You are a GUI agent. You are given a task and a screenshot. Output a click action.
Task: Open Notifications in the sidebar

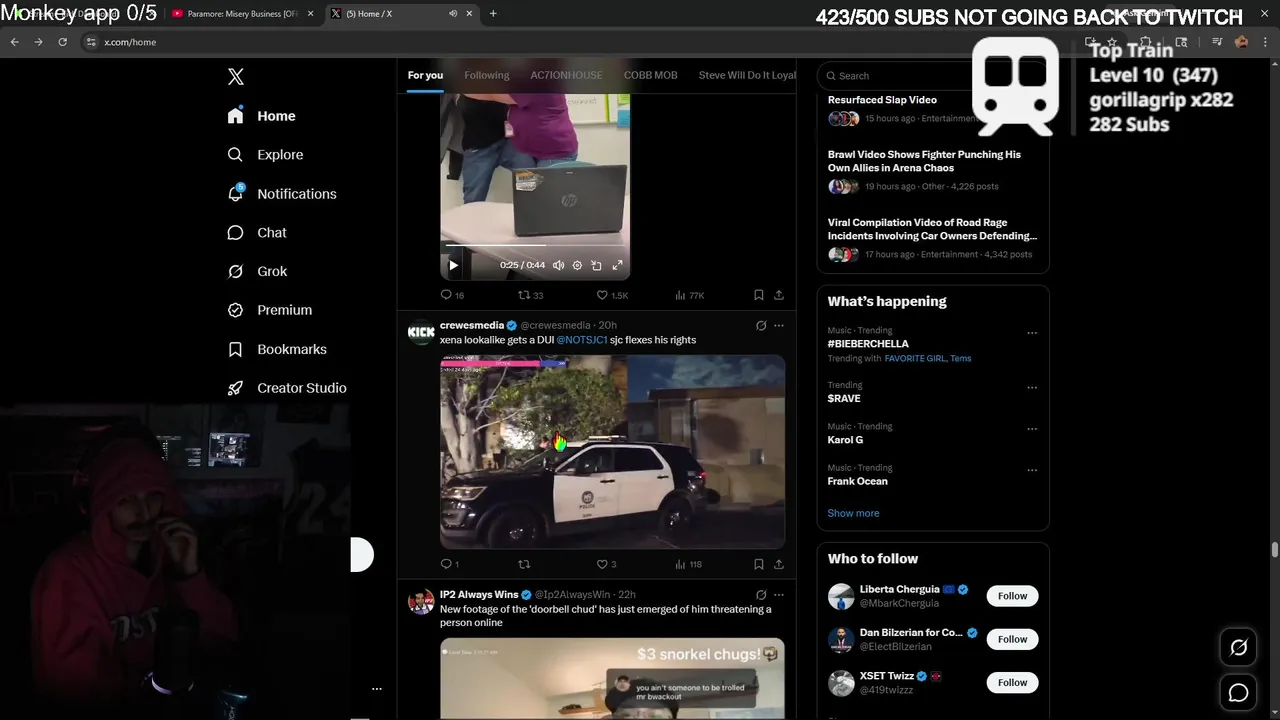point(282,194)
